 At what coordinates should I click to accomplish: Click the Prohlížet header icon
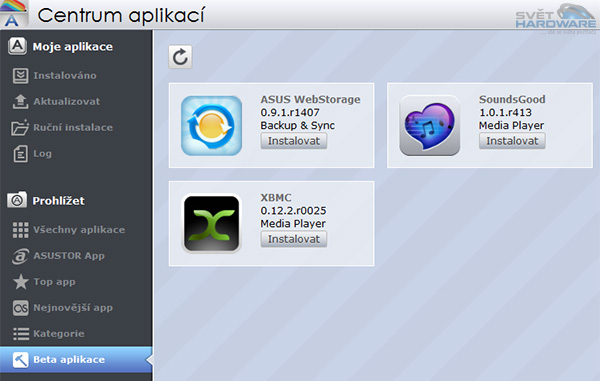coord(17,200)
